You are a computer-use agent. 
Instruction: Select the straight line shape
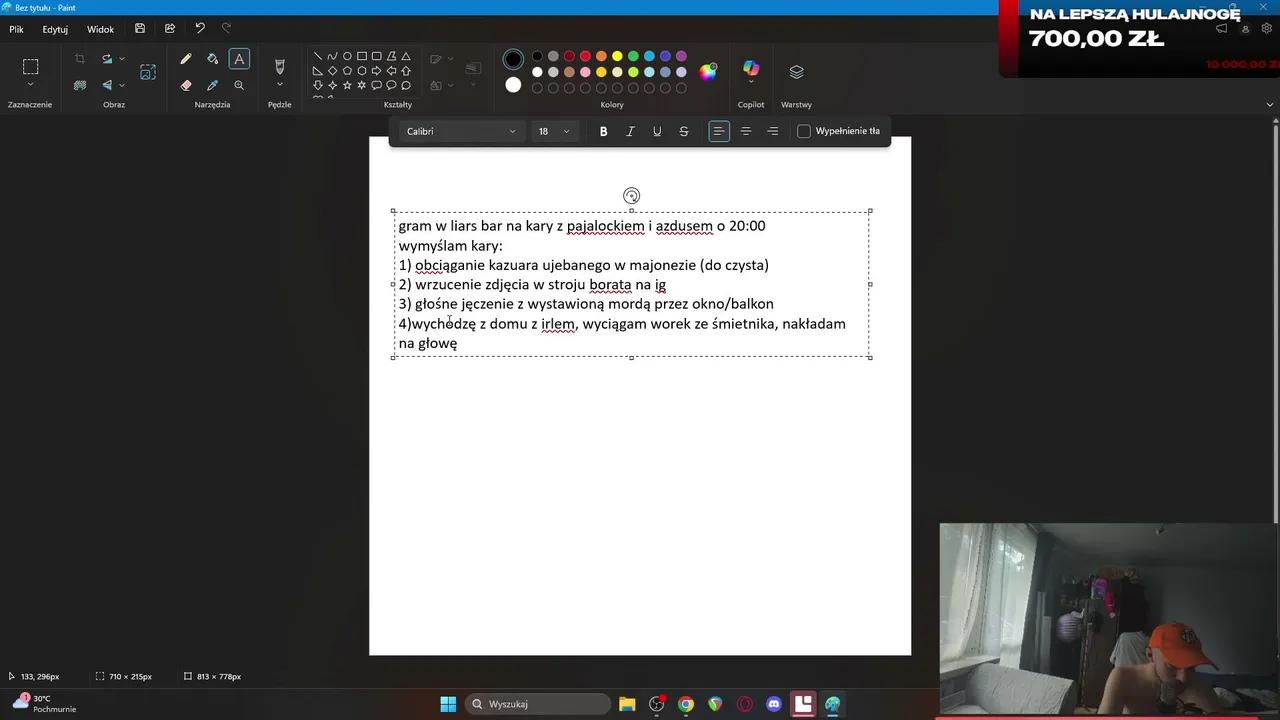click(318, 56)
